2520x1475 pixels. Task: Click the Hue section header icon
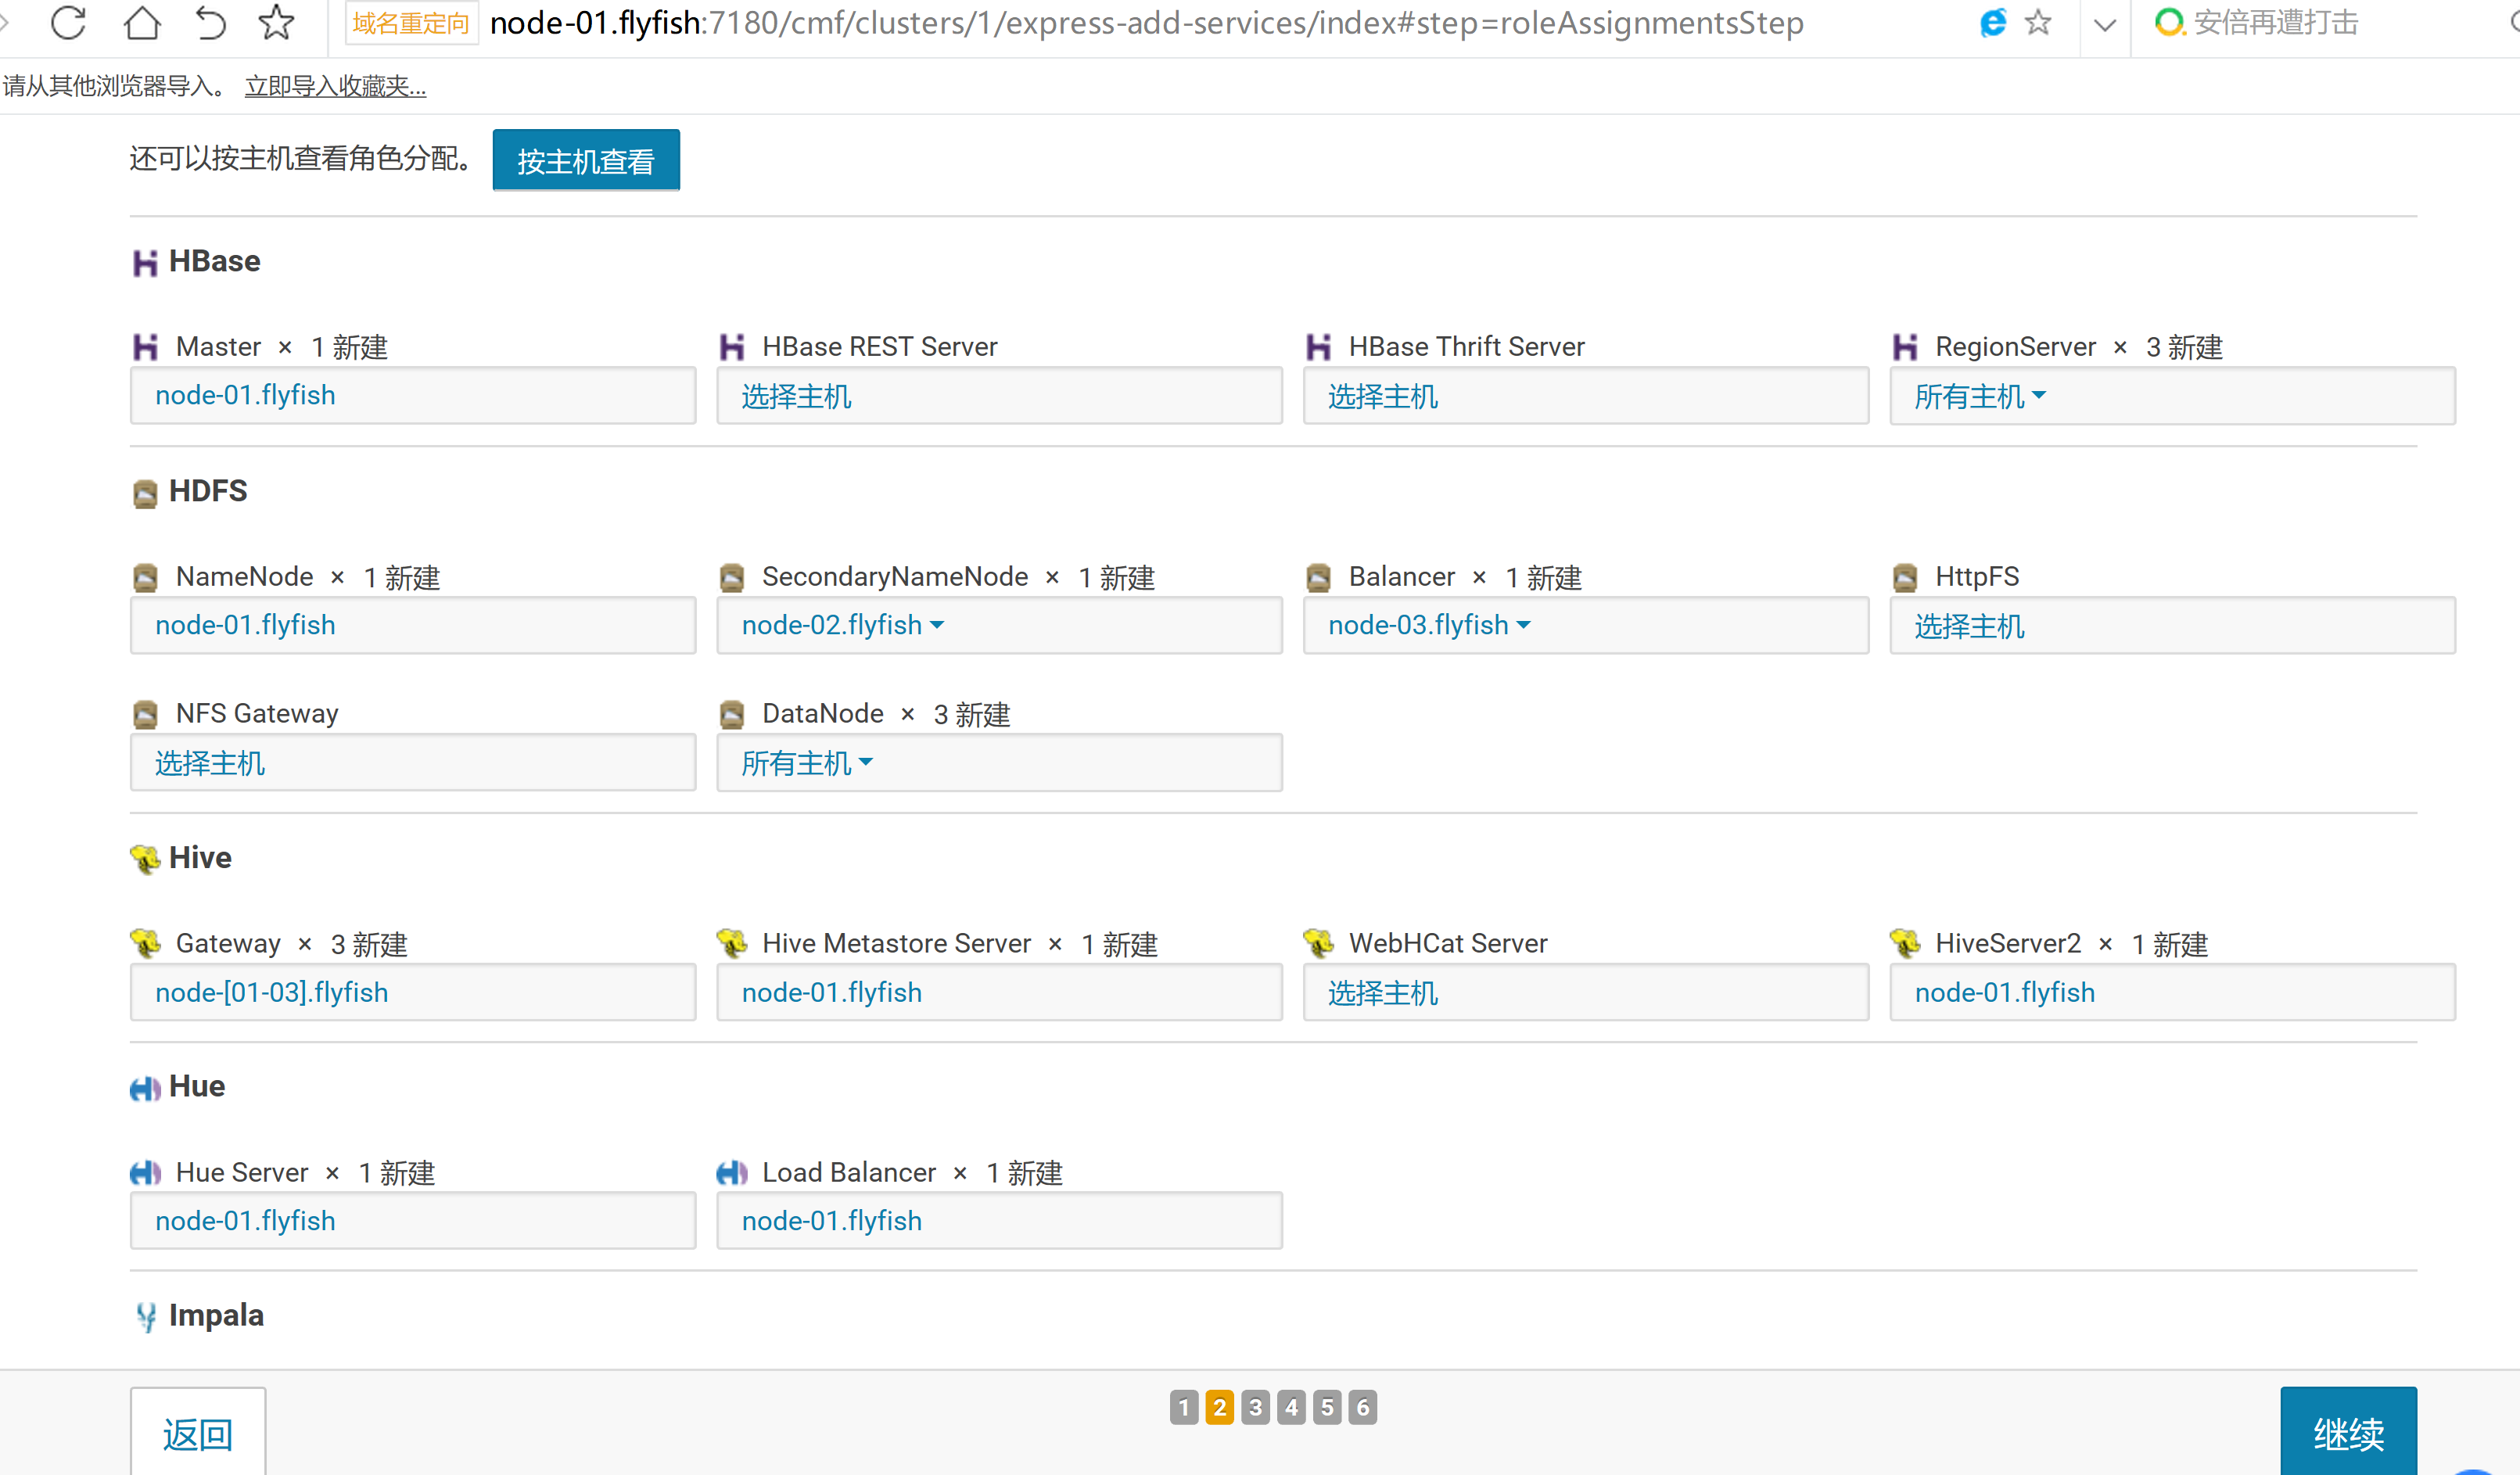coord(145,1088)
